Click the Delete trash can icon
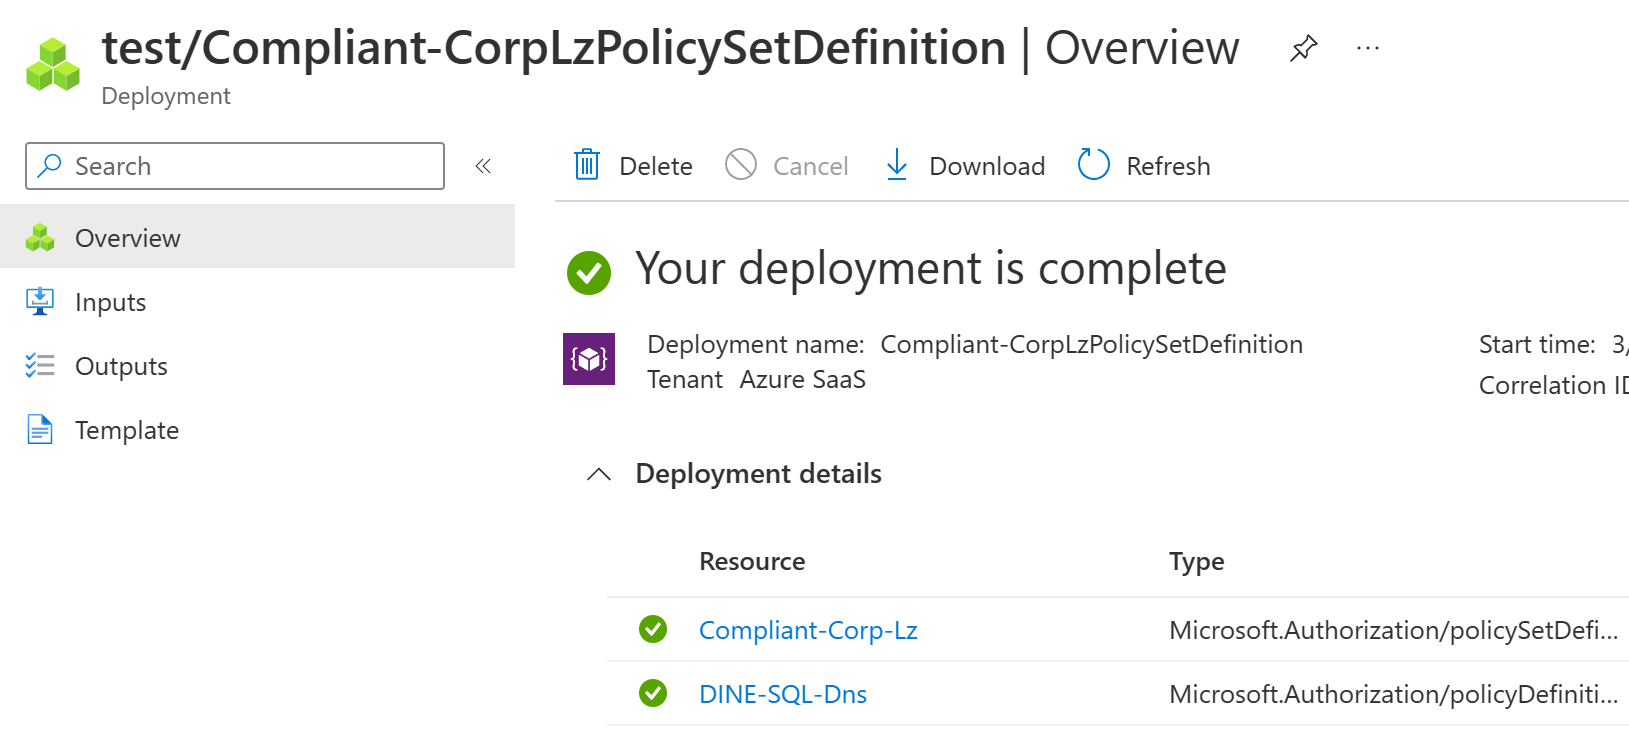The width and height of the screenshot is (1629, 738). click(x=587, y=165)
